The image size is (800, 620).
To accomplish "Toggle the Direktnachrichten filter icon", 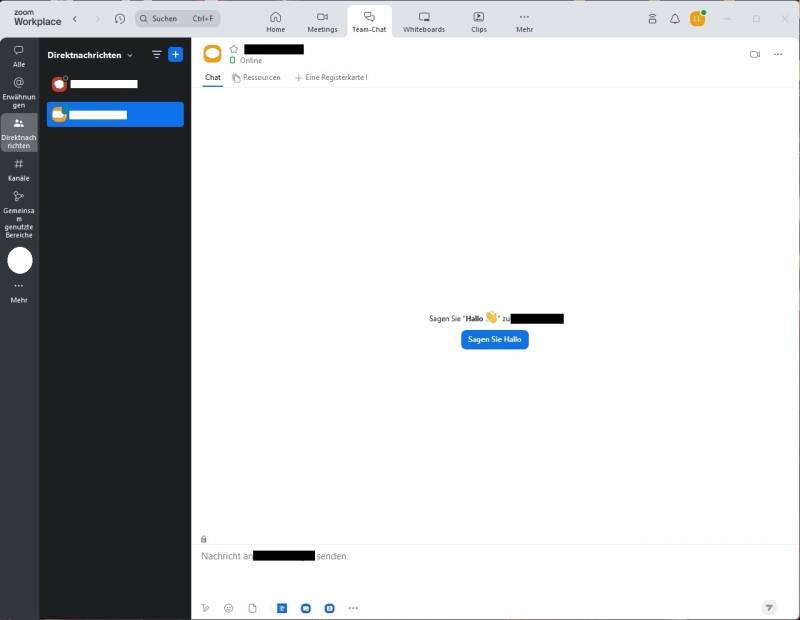I will [x=157, y=54].
